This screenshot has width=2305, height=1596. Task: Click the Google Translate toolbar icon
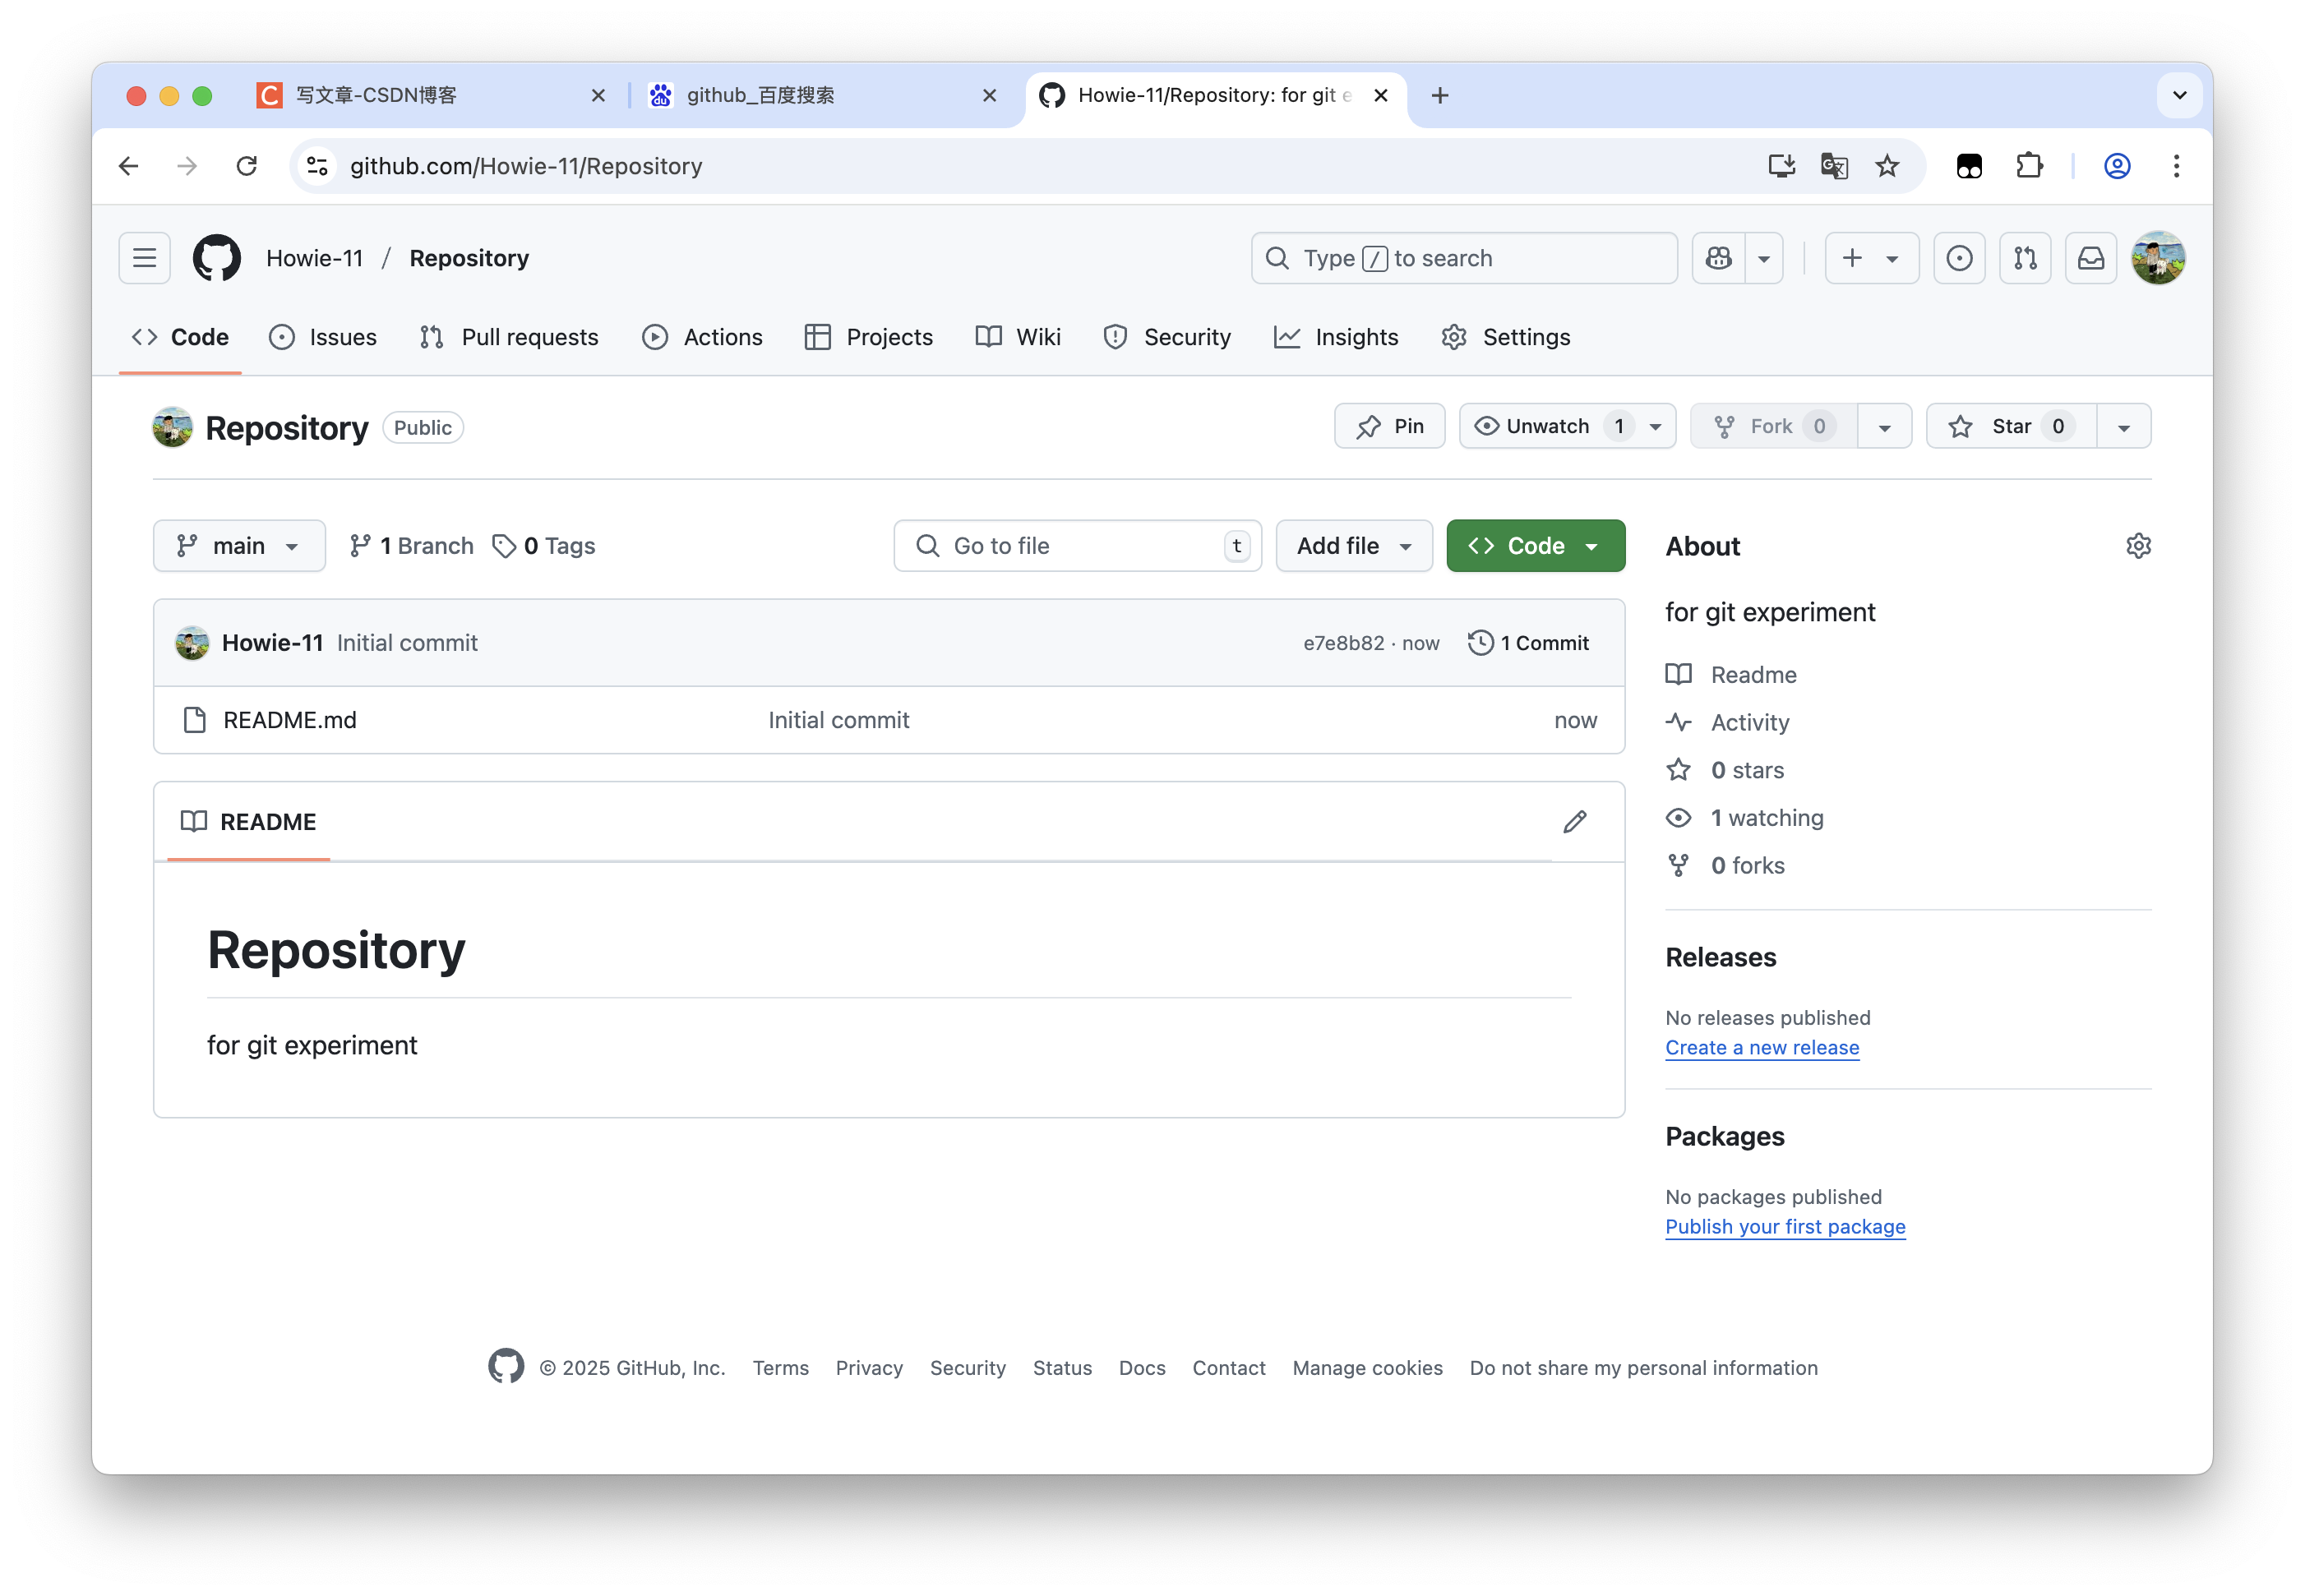(1833, 166)
